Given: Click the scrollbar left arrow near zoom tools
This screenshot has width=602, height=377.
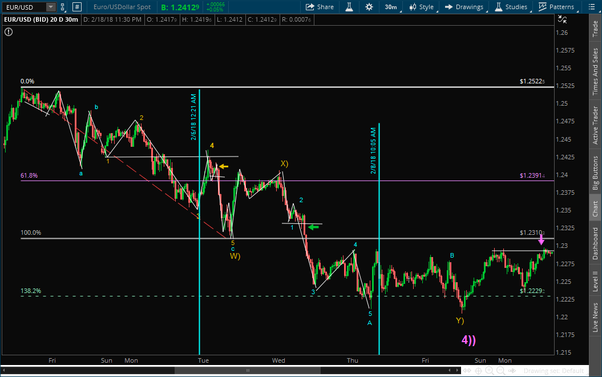Looking at the screenshot, I should [x=450, y=370].
